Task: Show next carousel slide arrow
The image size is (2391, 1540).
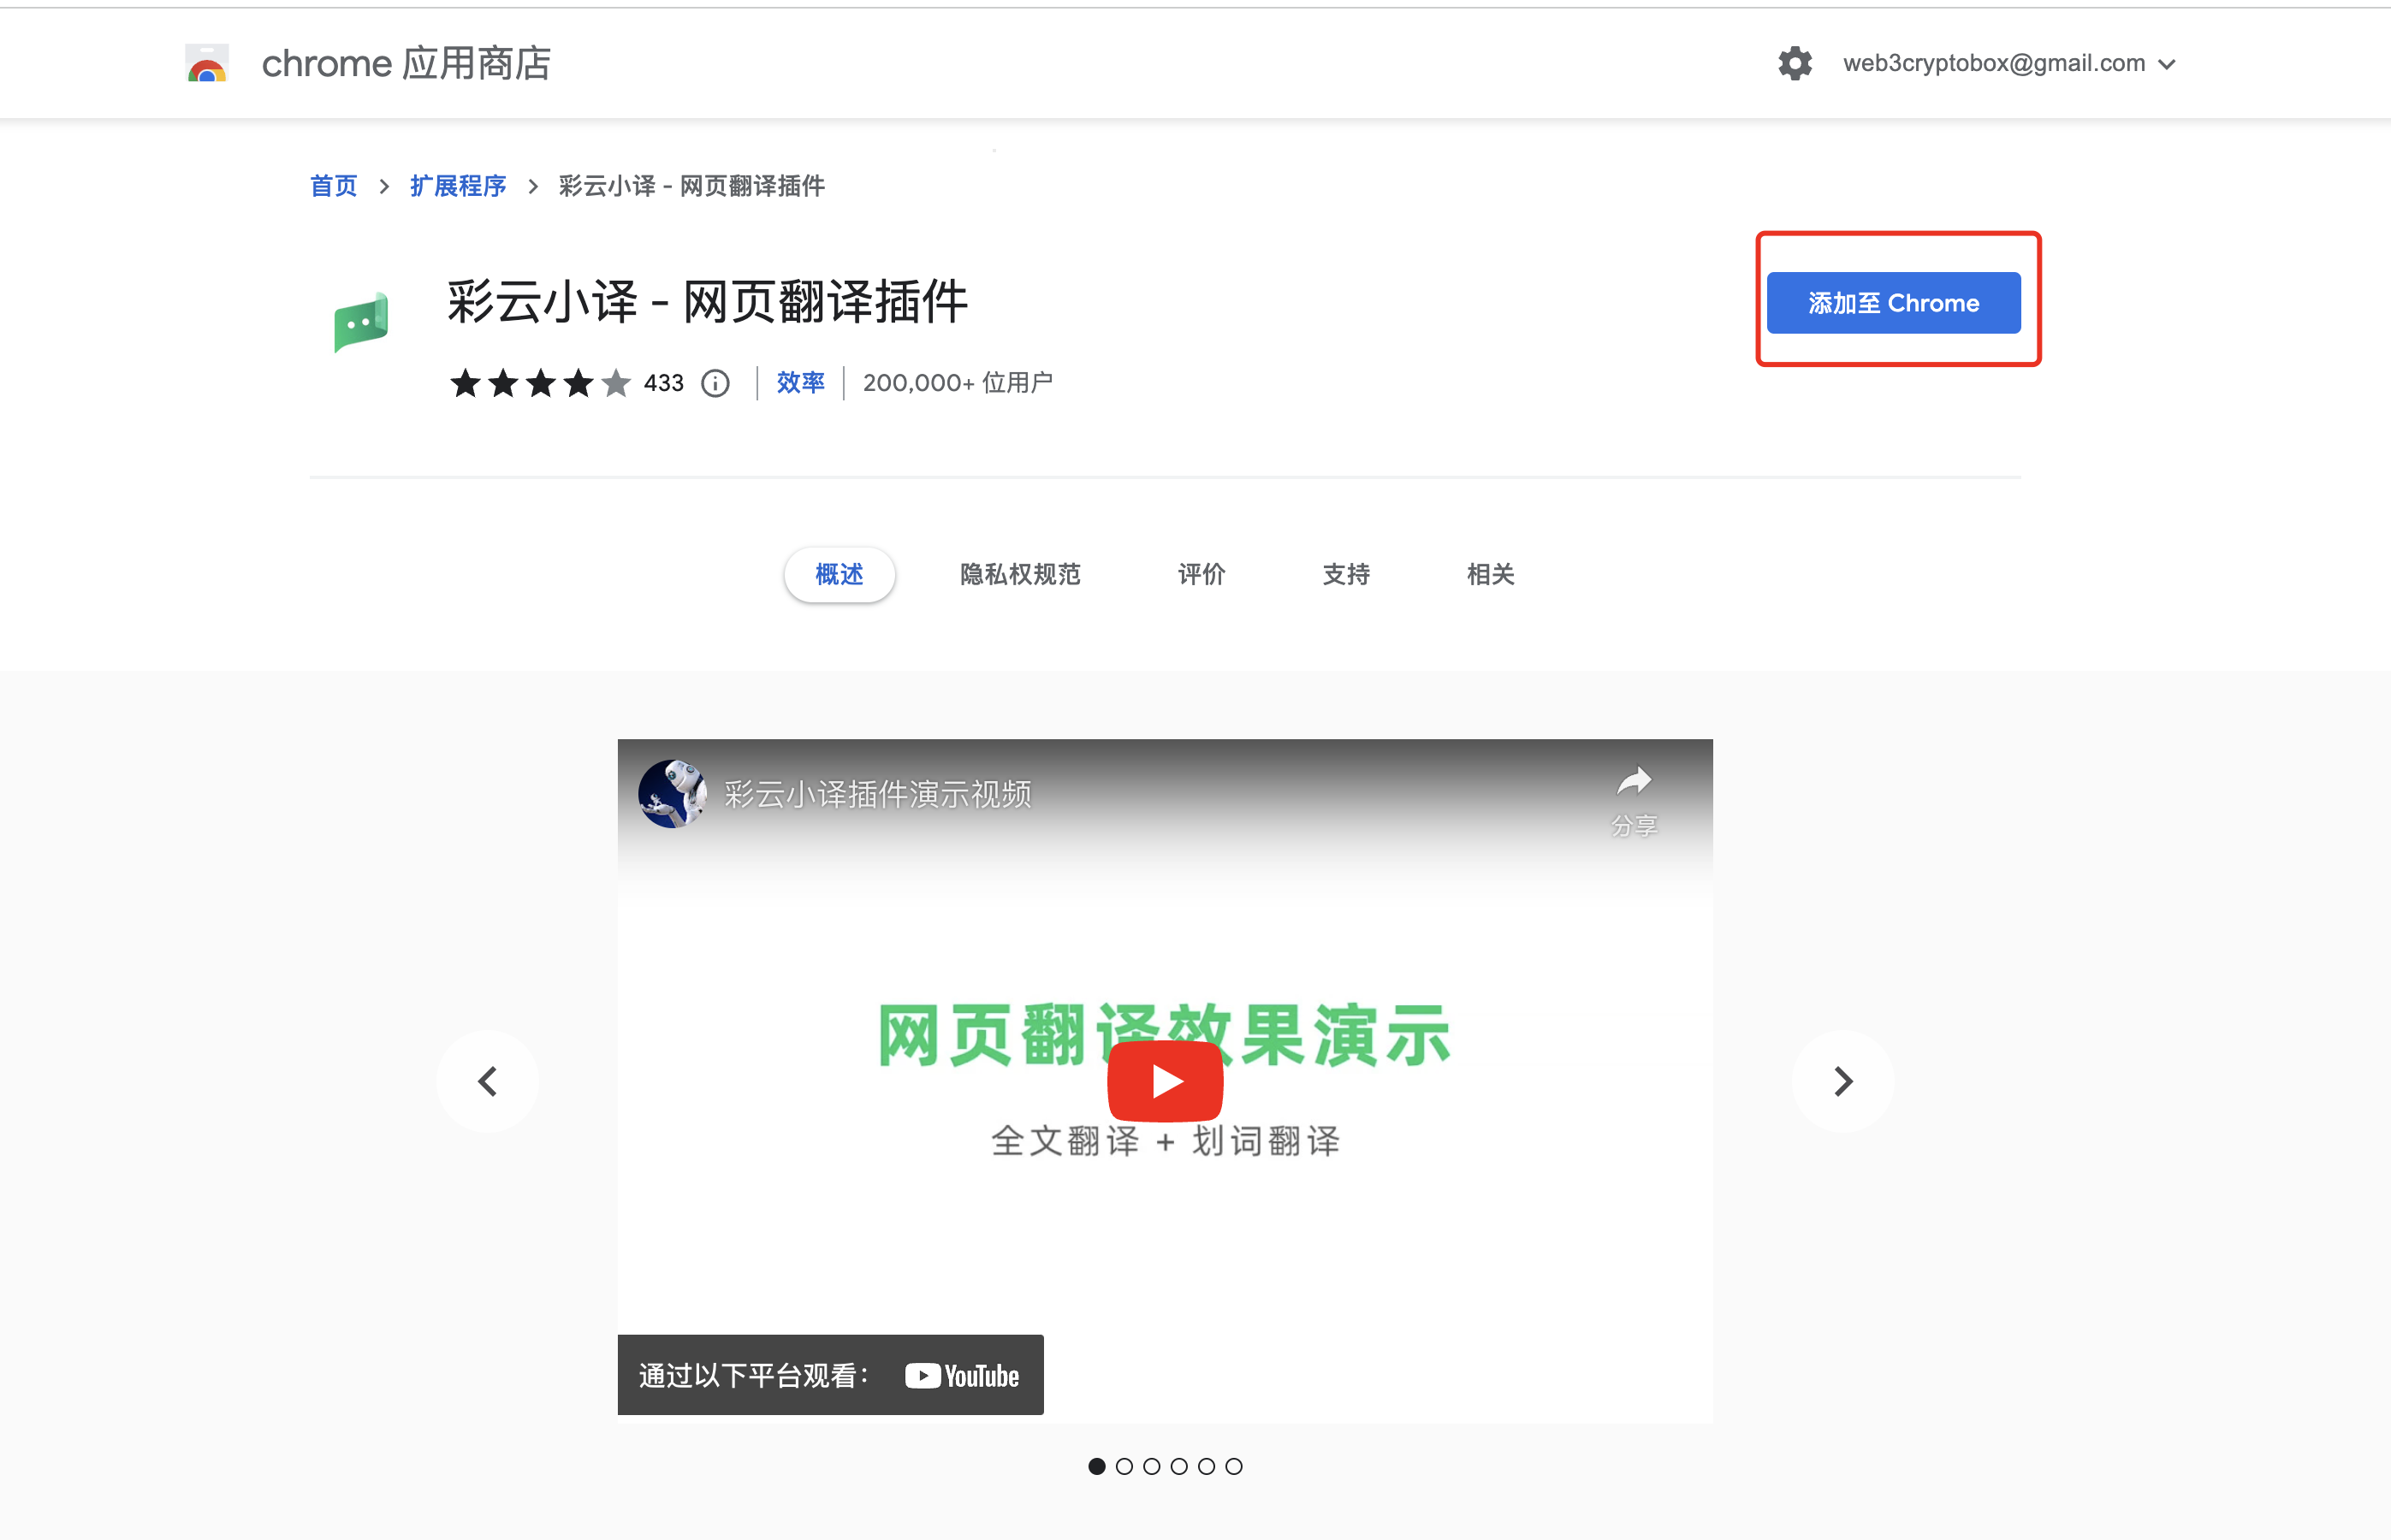Action: [x=1843, y=1081]
